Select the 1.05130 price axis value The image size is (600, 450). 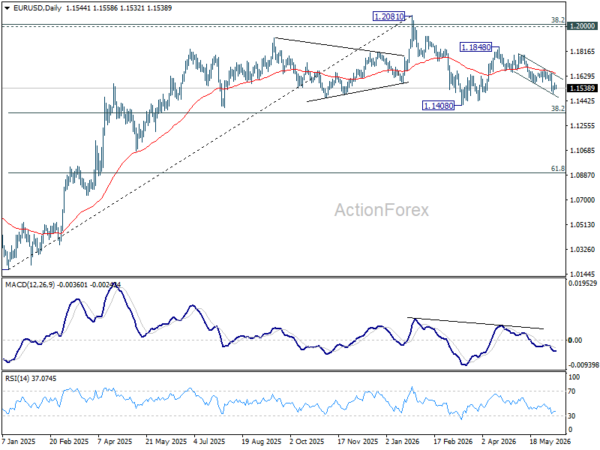click(x=583, y=225)
